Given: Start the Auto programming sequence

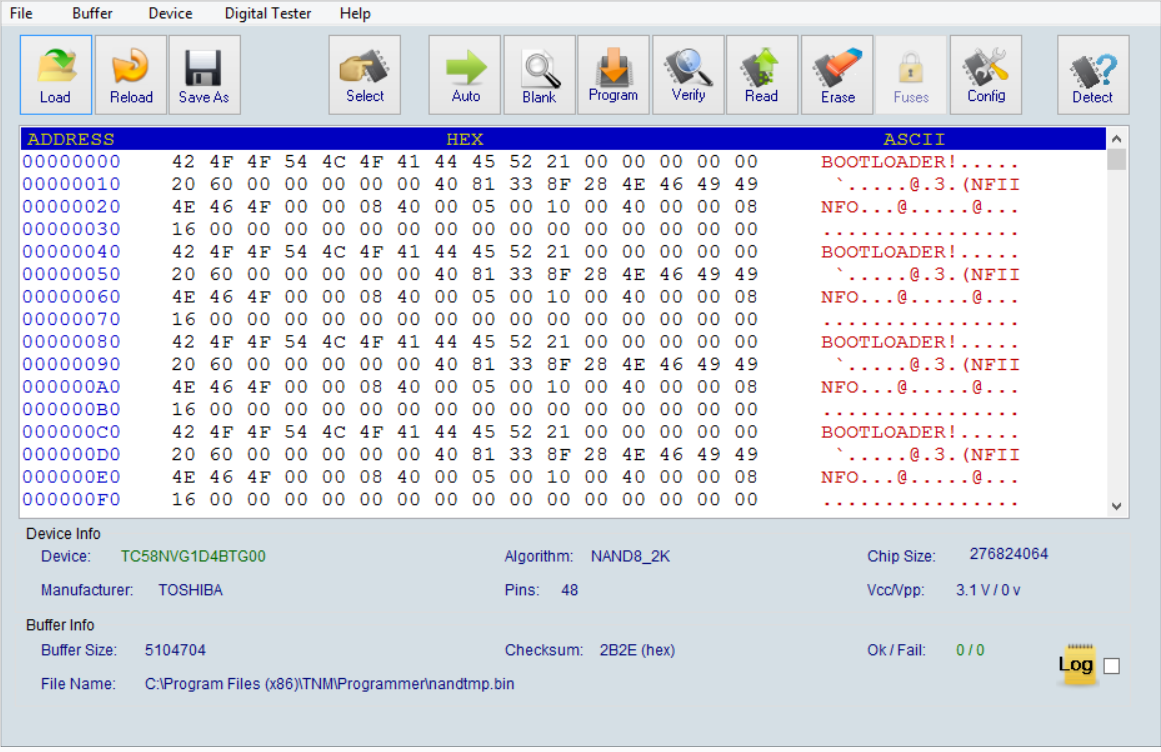Looking at the screenshot, I should coord(464,74).
